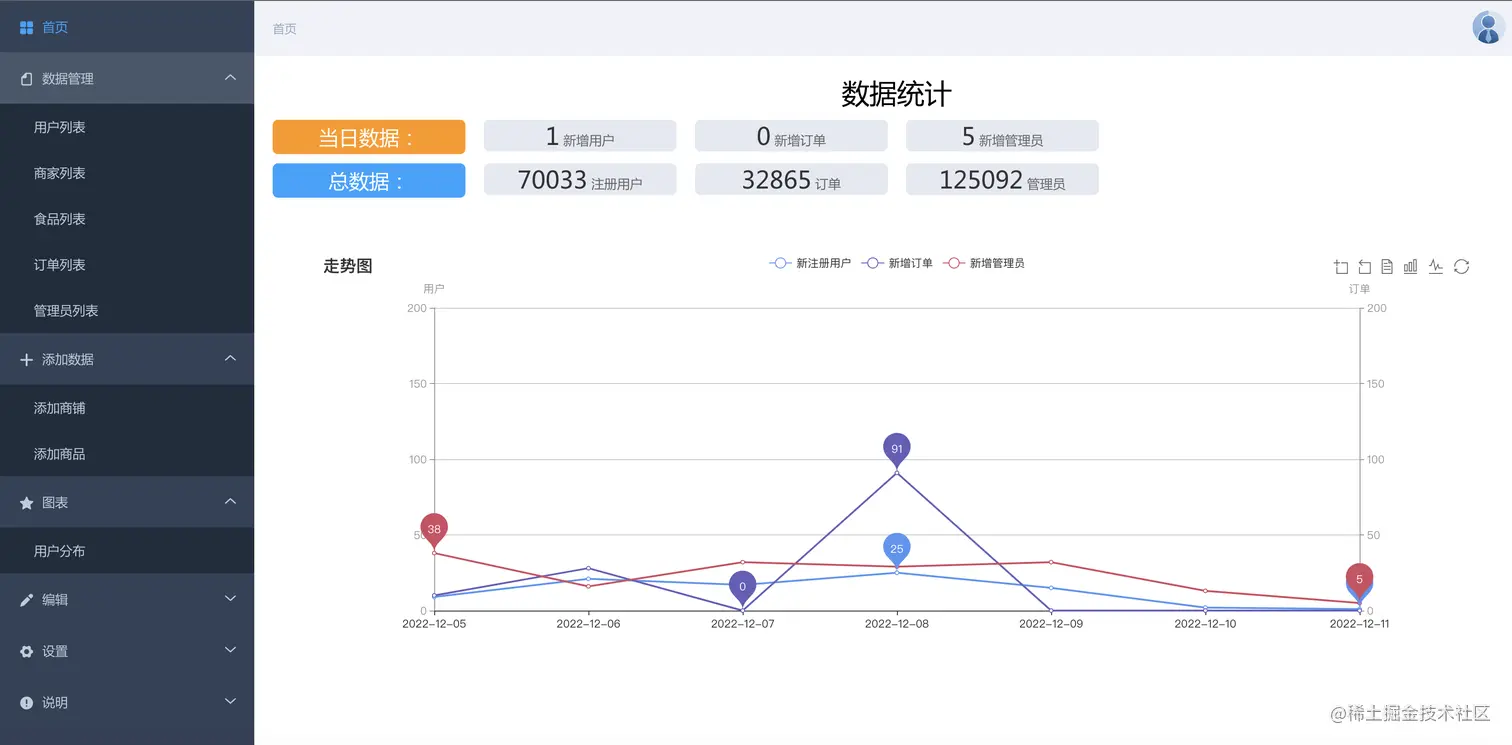Collapse the 数据管理 section
The height and width of the screenshot is (745, 1512).
pos(127,78)
